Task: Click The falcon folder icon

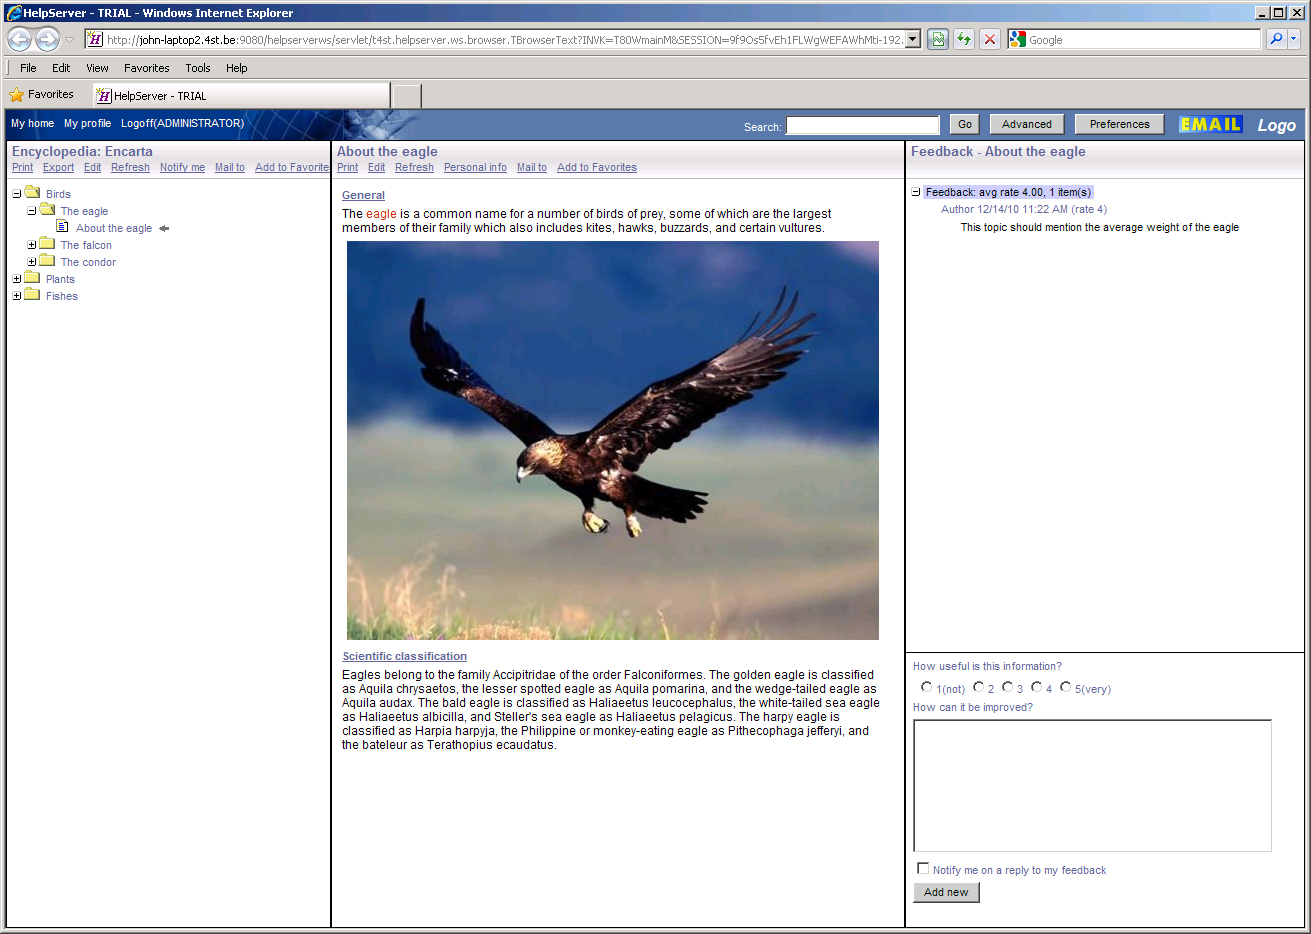Action: coord(47,244)
